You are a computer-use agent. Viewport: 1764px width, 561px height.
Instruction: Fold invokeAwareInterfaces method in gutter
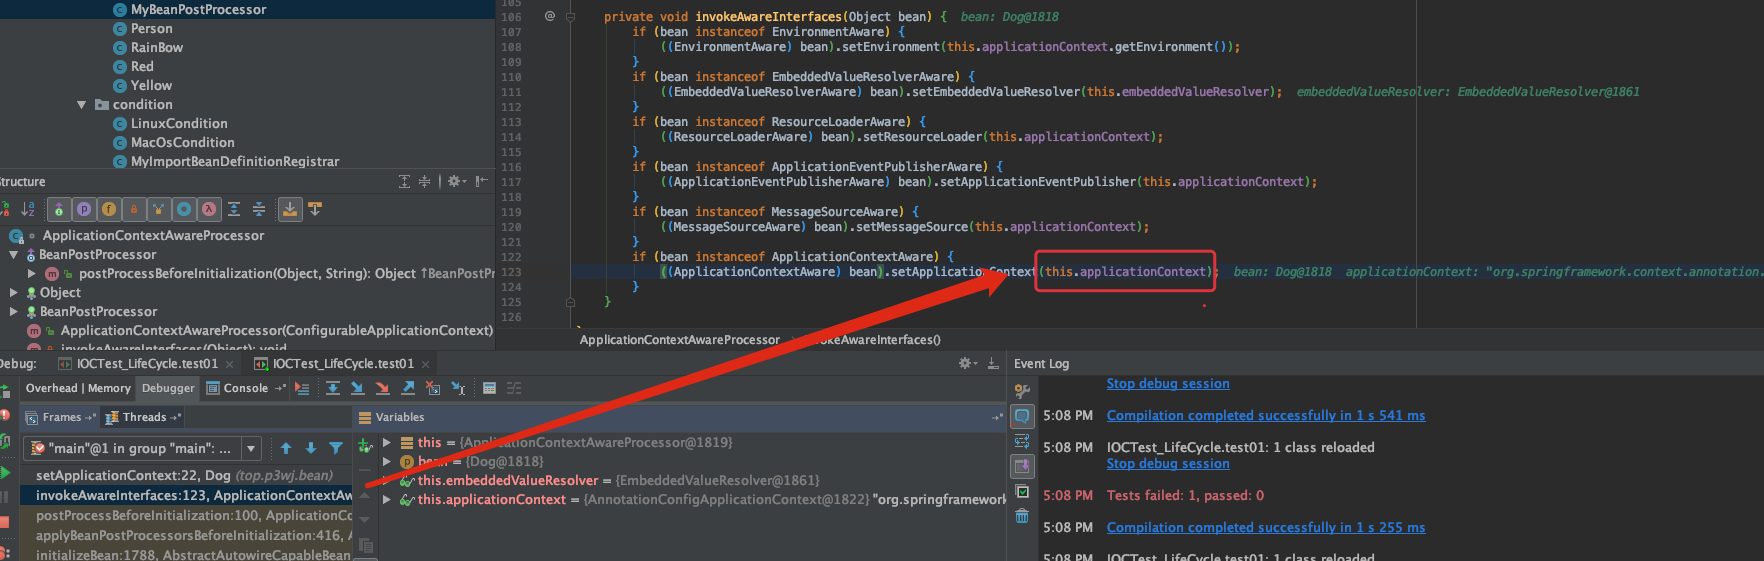click(571, 16)
